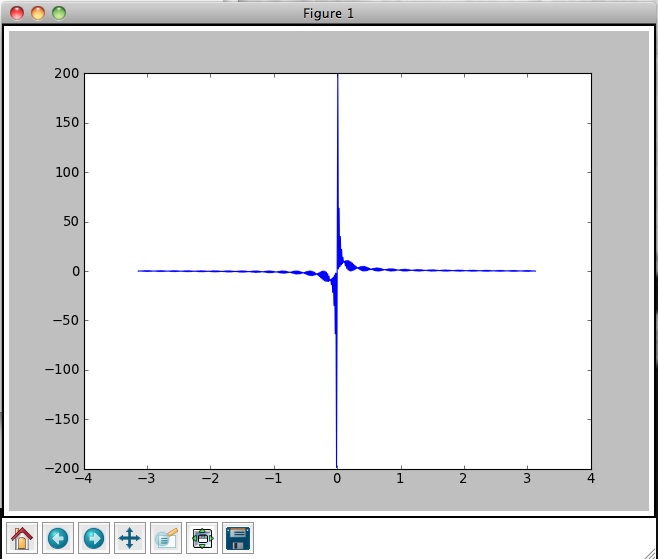Open Configure subplots tool

click(x=202, y=538)
